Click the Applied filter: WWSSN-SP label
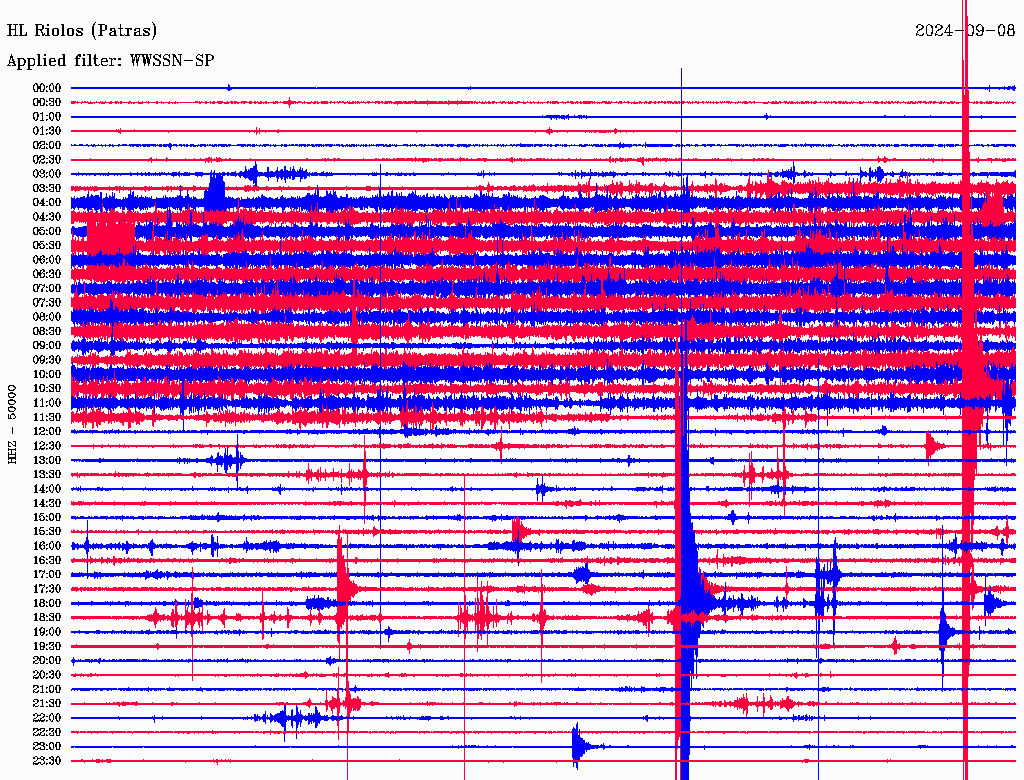Image resolution: width=1024 pixels, height=780 pixels. coord(110,61)
